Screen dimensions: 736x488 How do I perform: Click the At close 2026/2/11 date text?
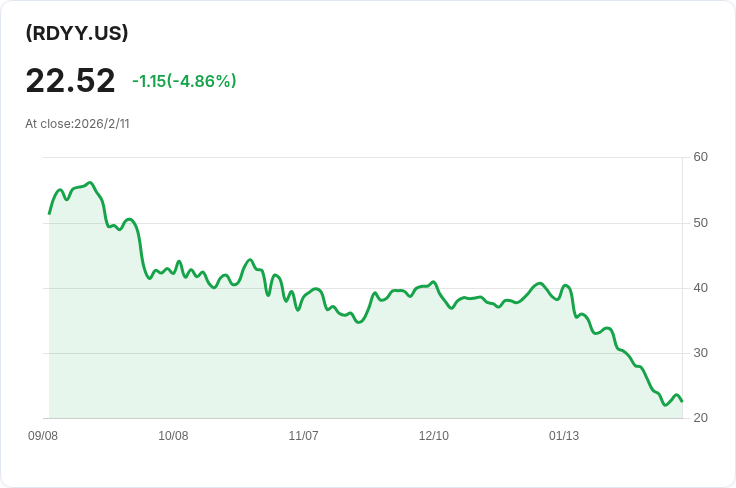coord(77,124)
